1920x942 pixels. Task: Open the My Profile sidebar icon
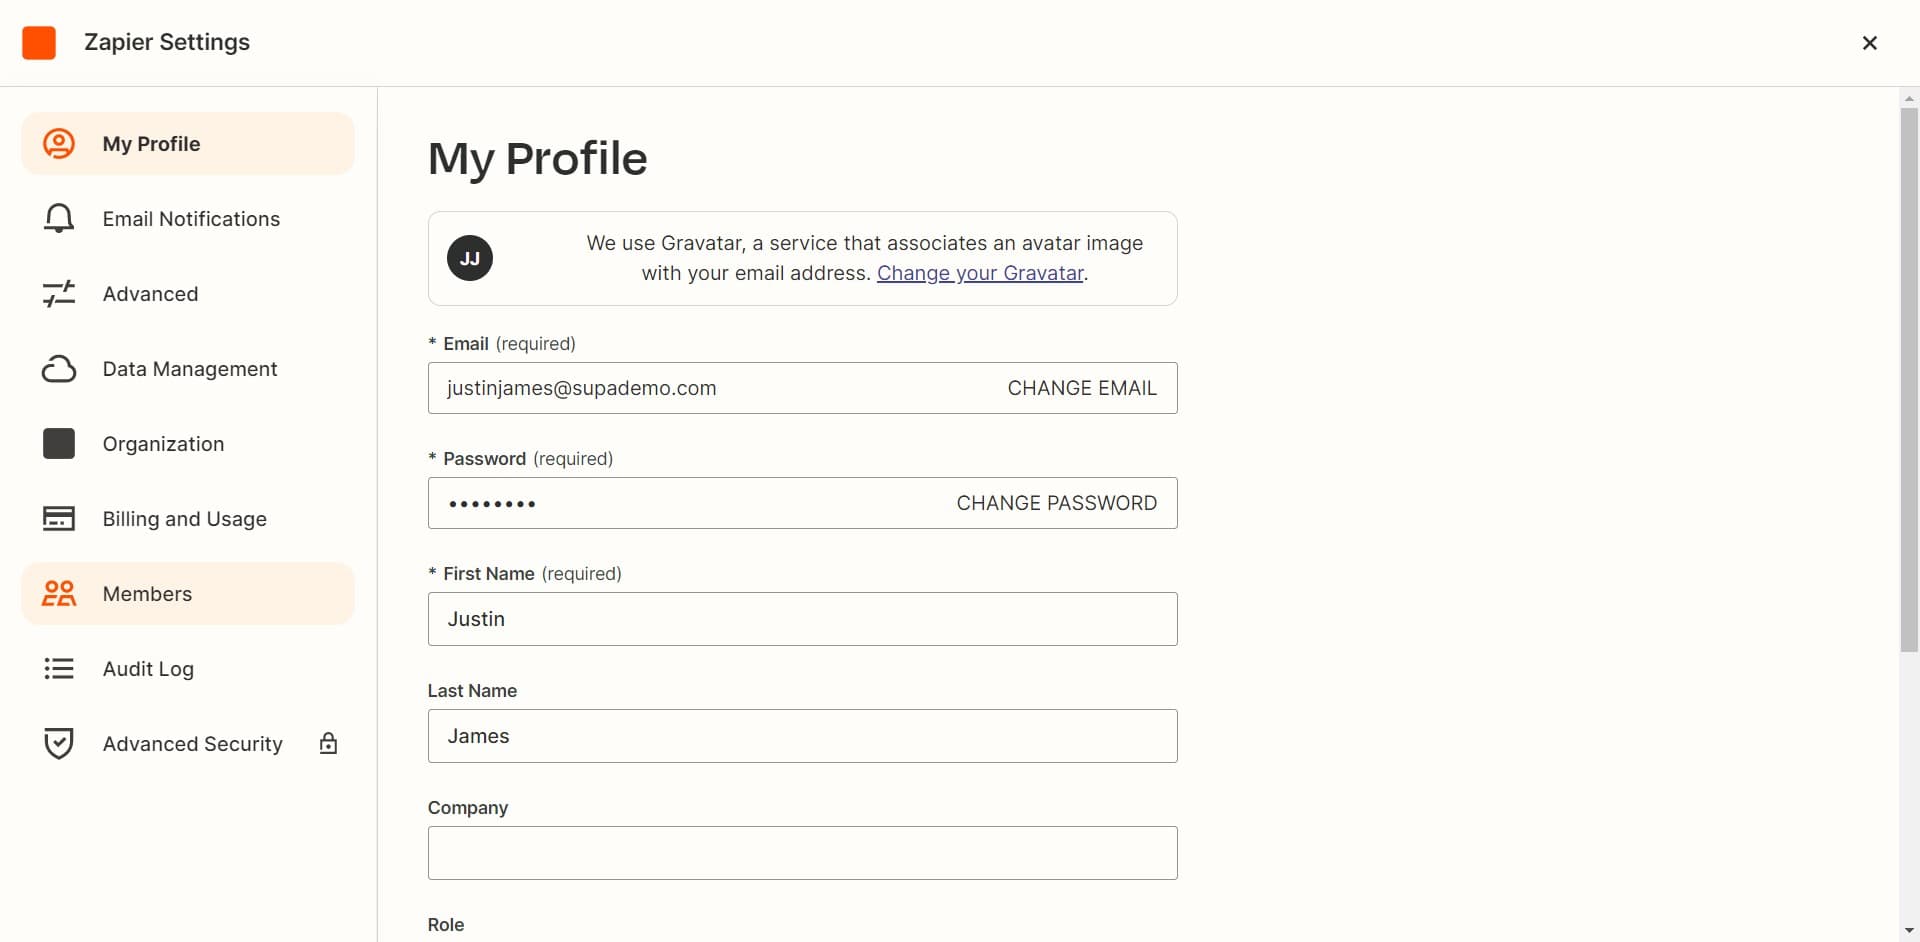pyautogui.click(x=59, y=143)
